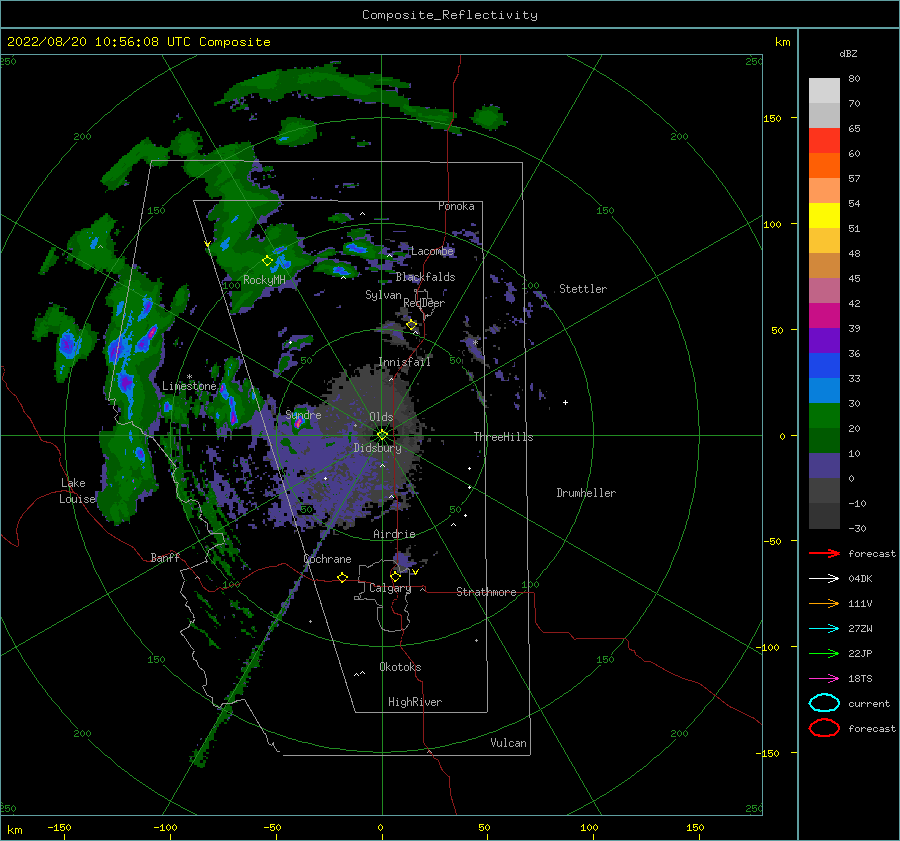
Task: Pick the bright green 30–20 dBZ swatch
Action: click(x=824, y=416)
